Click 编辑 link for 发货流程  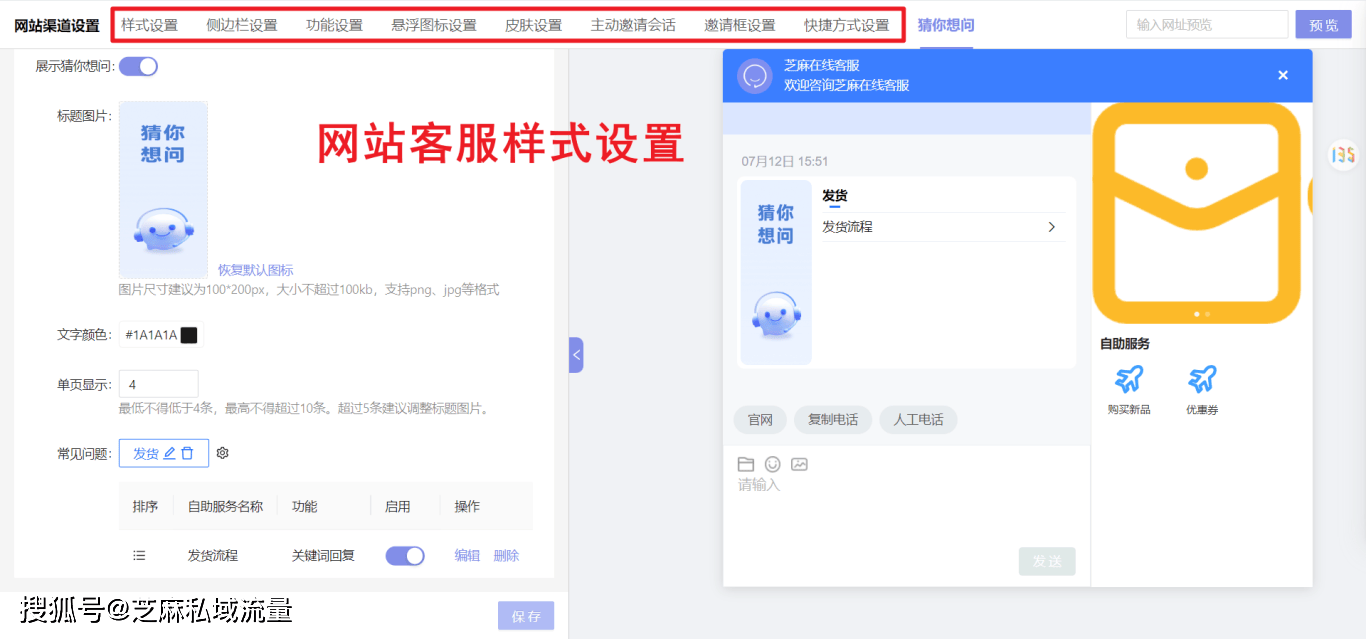[467, 556]
